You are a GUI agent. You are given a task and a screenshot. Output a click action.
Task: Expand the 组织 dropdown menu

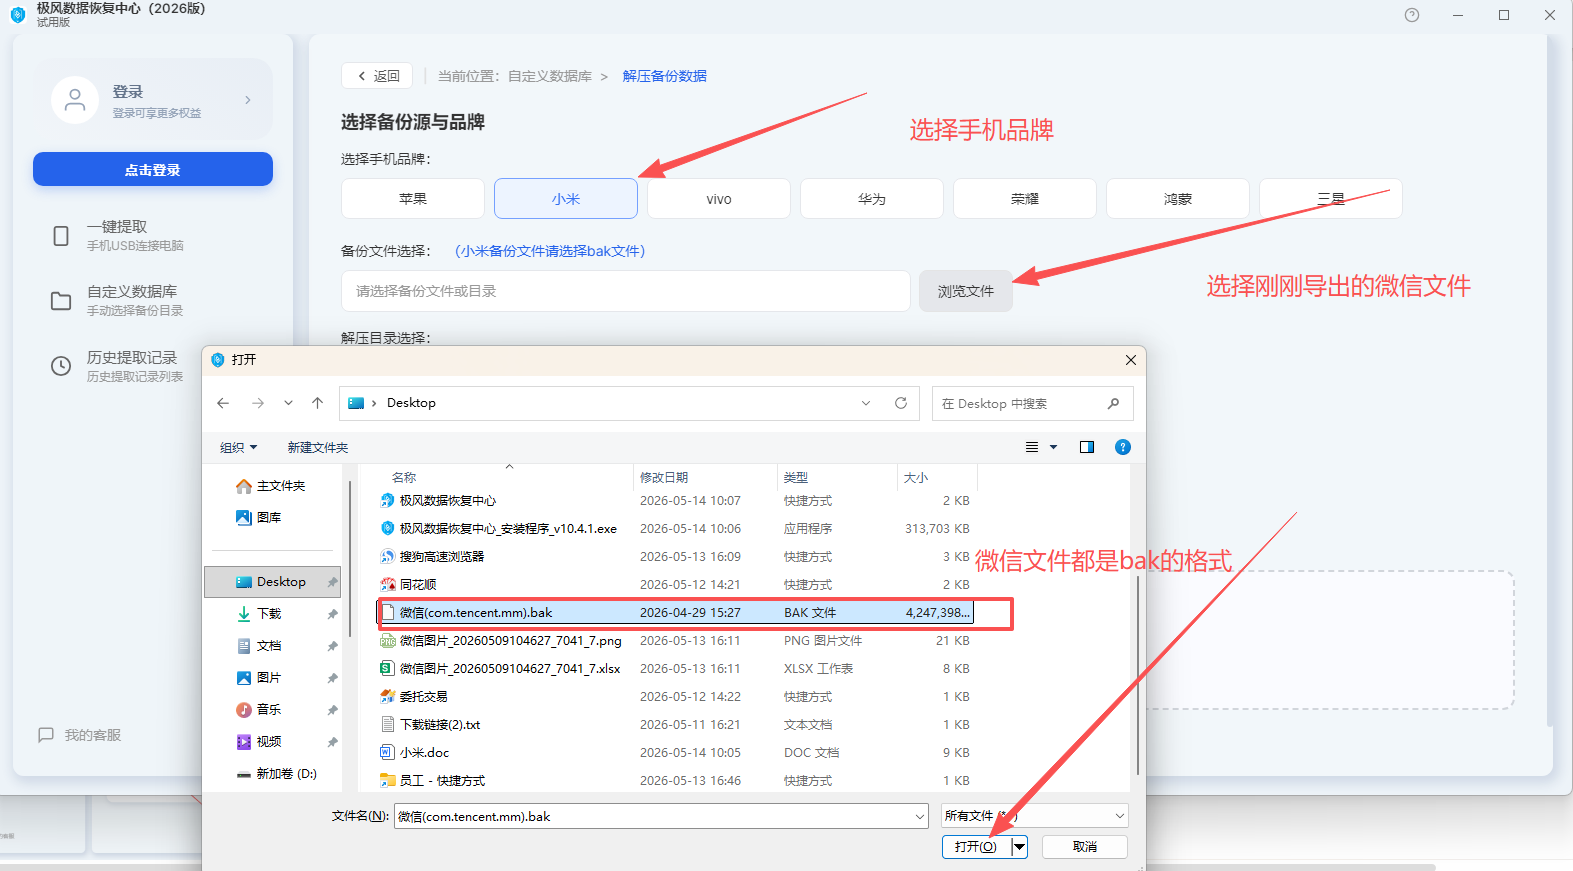tap(239, 448)
